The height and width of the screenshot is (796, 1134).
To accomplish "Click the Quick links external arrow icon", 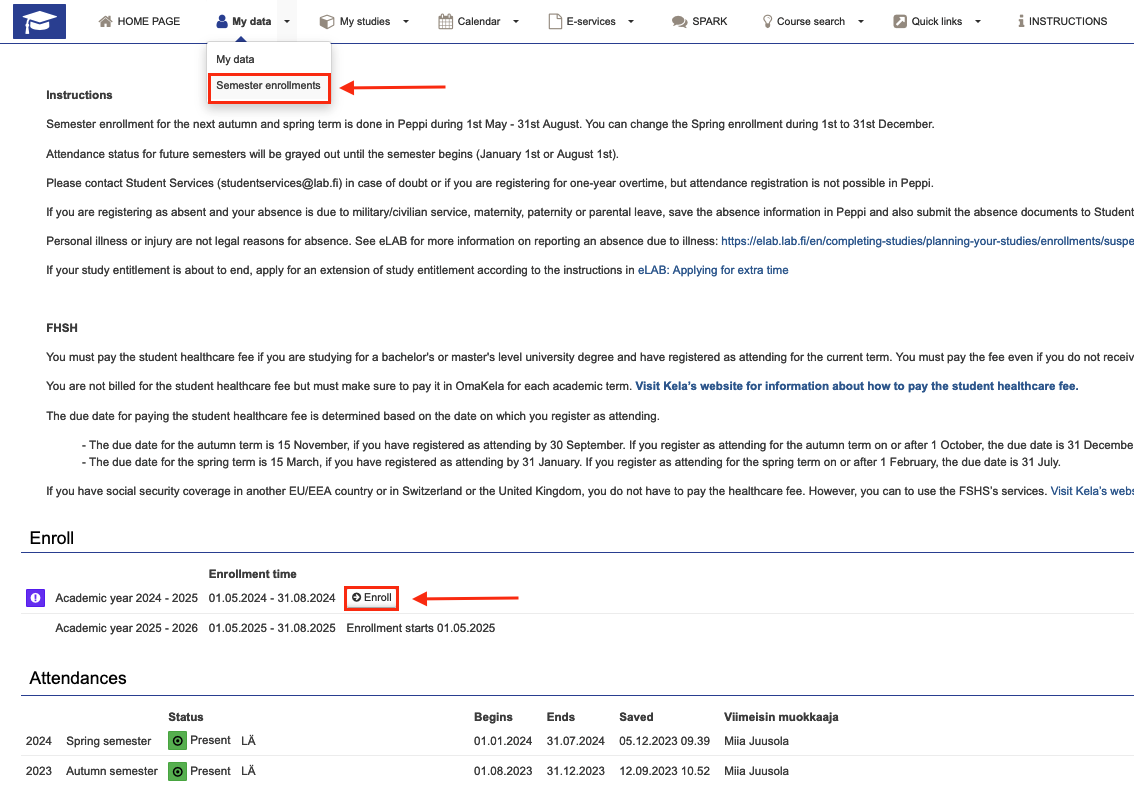I will pyautogui.click(x=900, y=21).
